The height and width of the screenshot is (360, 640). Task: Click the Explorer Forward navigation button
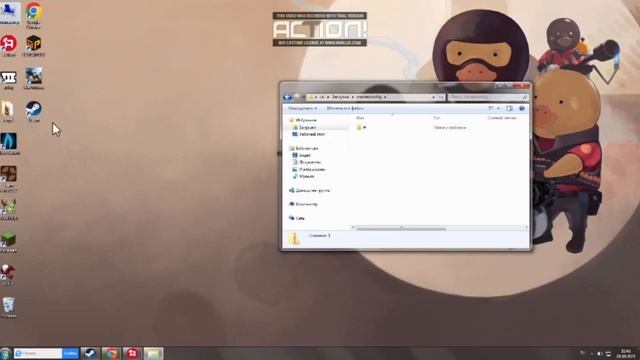click(x=297, y=97)
